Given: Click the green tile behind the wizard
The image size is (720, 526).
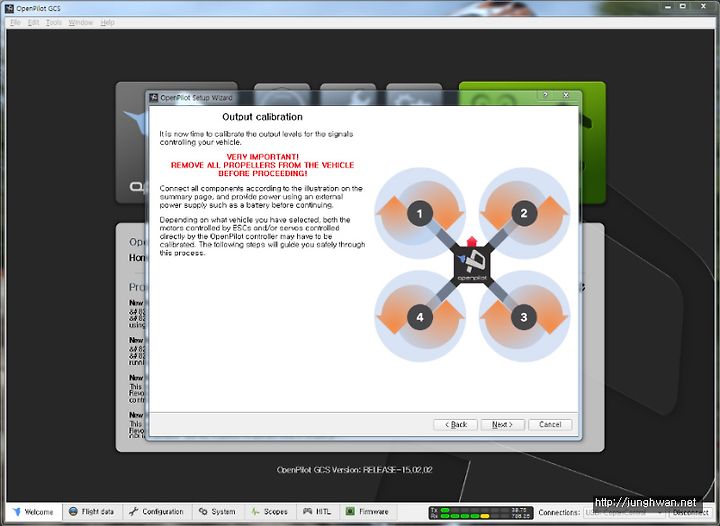Looking at the screenshot, I should [592, 142].
